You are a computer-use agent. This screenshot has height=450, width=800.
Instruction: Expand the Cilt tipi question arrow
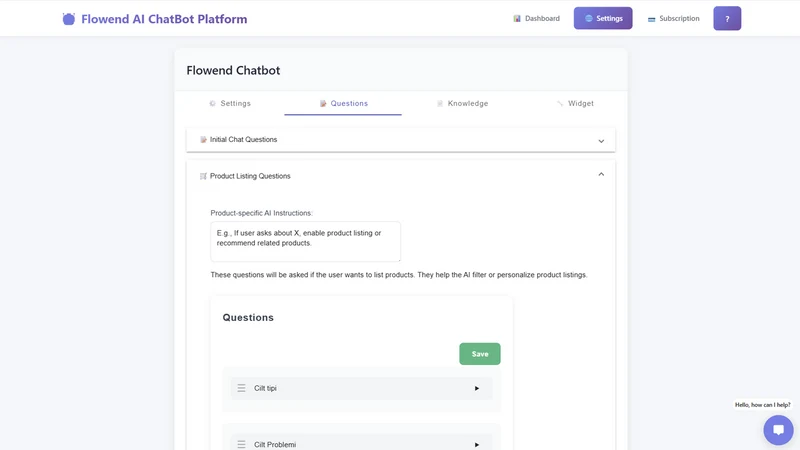[477, 388]
